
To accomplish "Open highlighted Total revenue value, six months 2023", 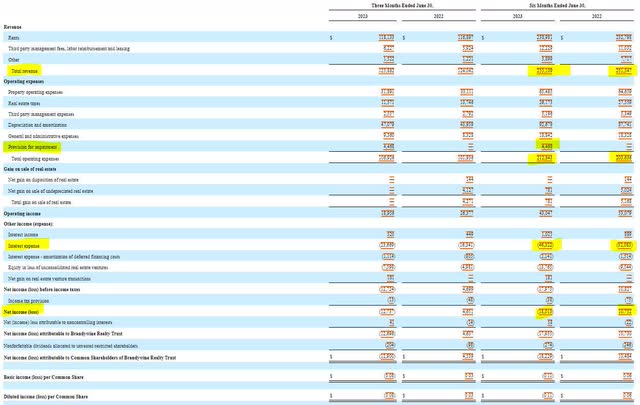I will (545, 71).
